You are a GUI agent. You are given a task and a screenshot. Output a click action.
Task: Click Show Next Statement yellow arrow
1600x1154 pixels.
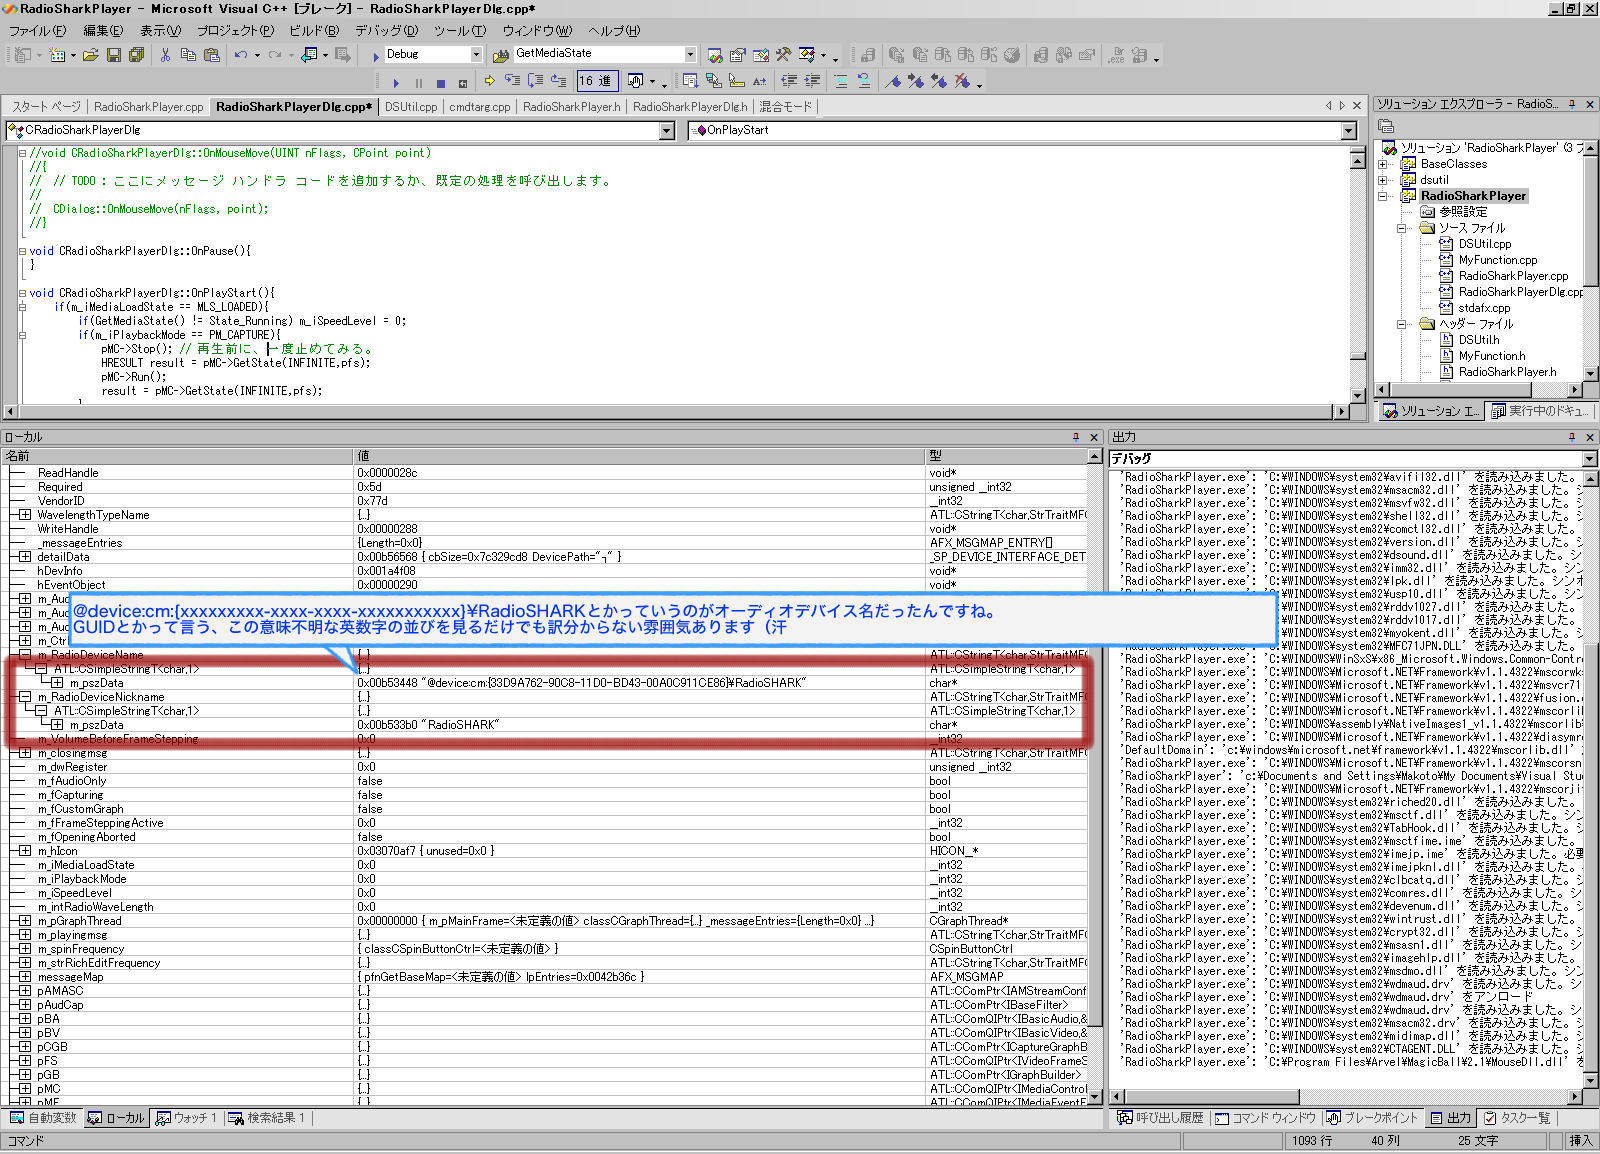point(489,81)
